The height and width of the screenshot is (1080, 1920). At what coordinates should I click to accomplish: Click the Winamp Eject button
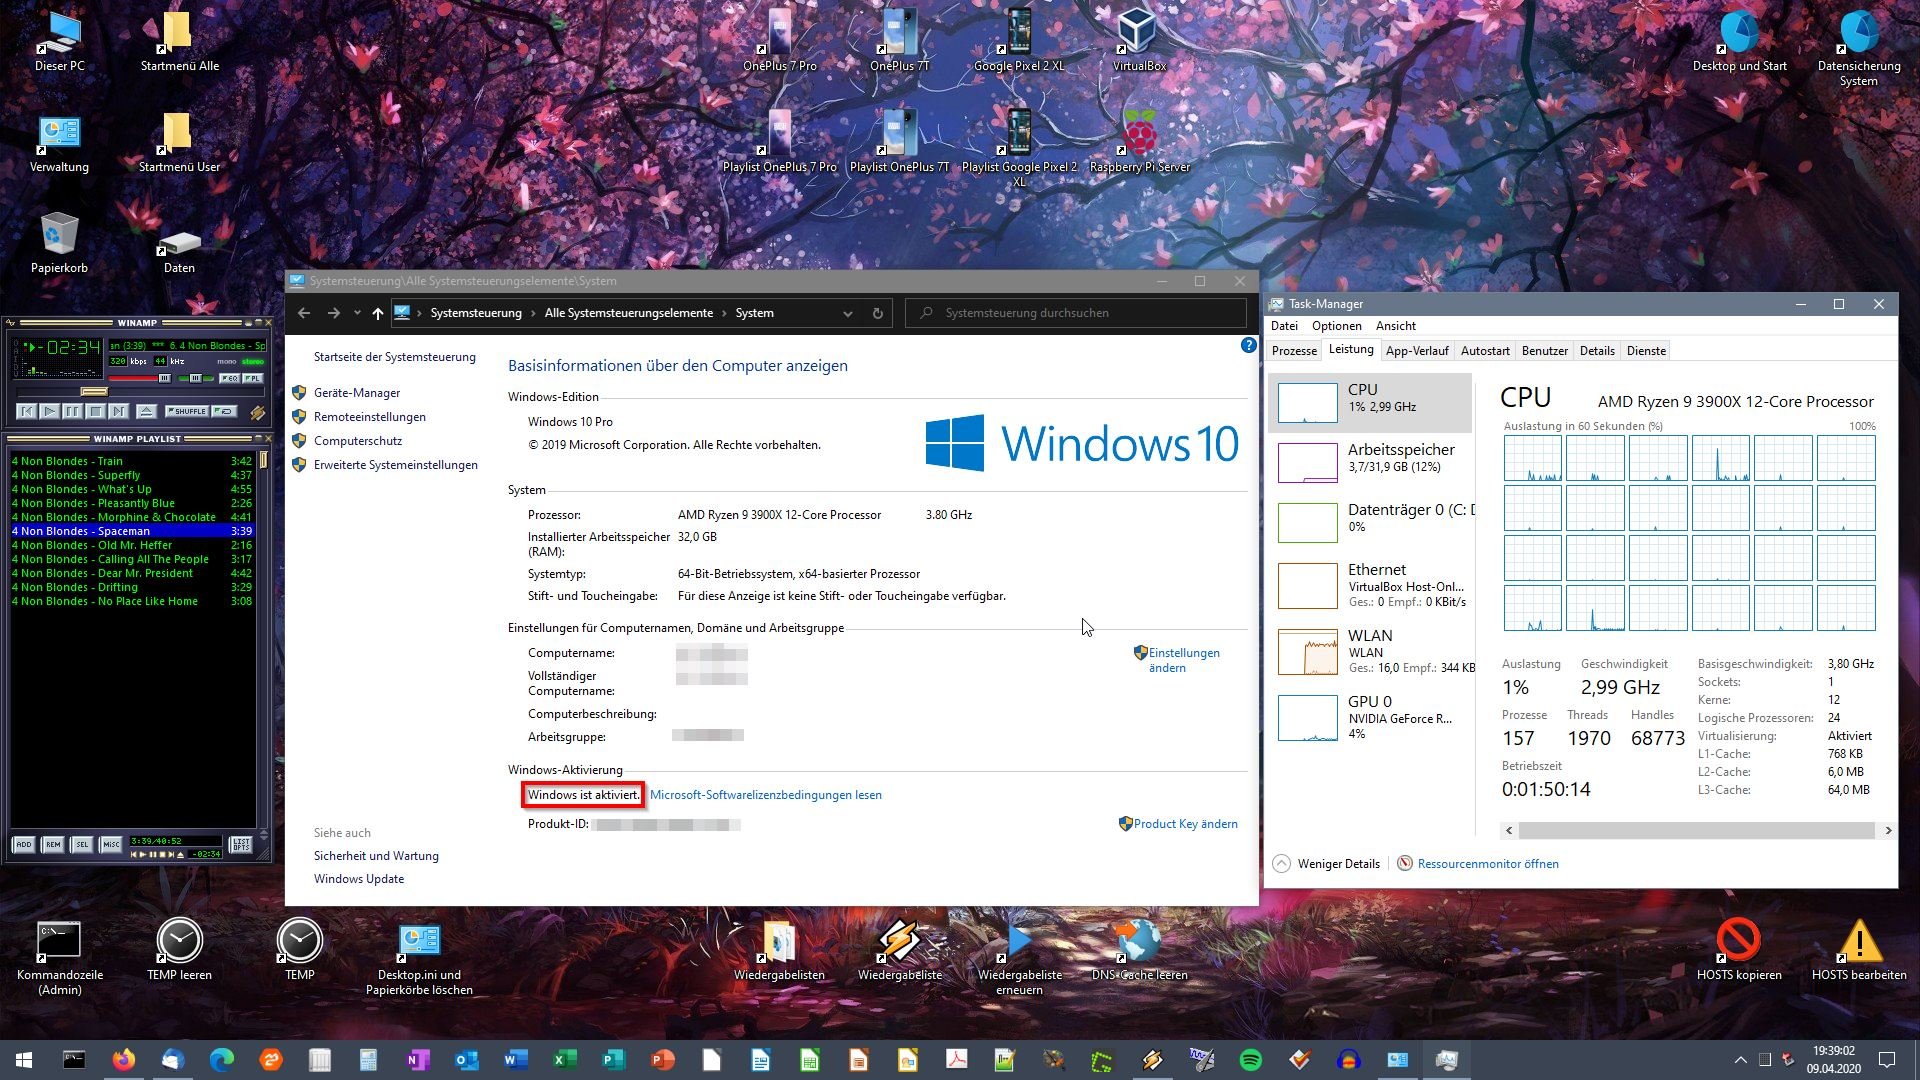click(x=147, y=411)
